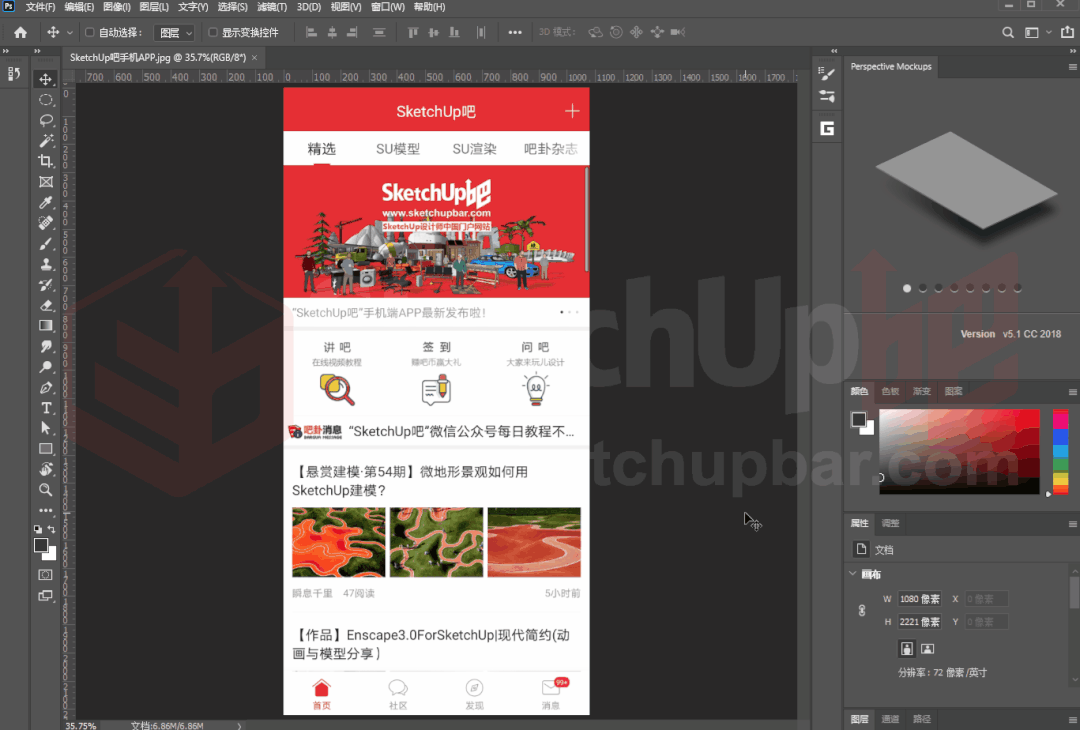1080x730 pixels.
Task: Select the Lasso tool
Action: pos(45,121)
